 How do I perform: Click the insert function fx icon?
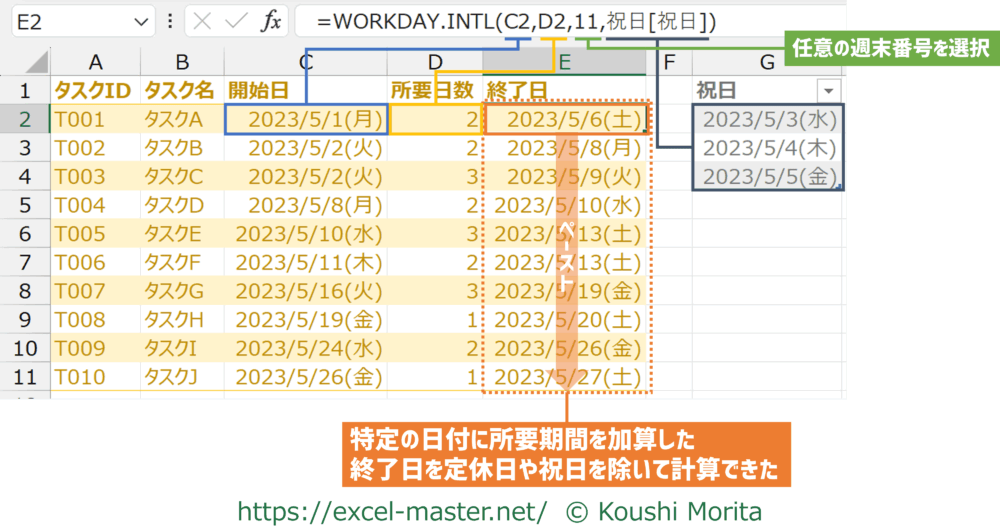click(271, 22)
